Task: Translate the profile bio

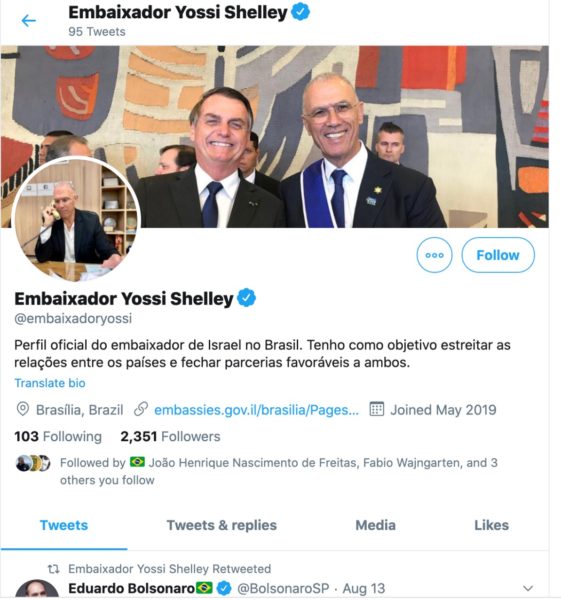Action: click(x=50, y=383)
